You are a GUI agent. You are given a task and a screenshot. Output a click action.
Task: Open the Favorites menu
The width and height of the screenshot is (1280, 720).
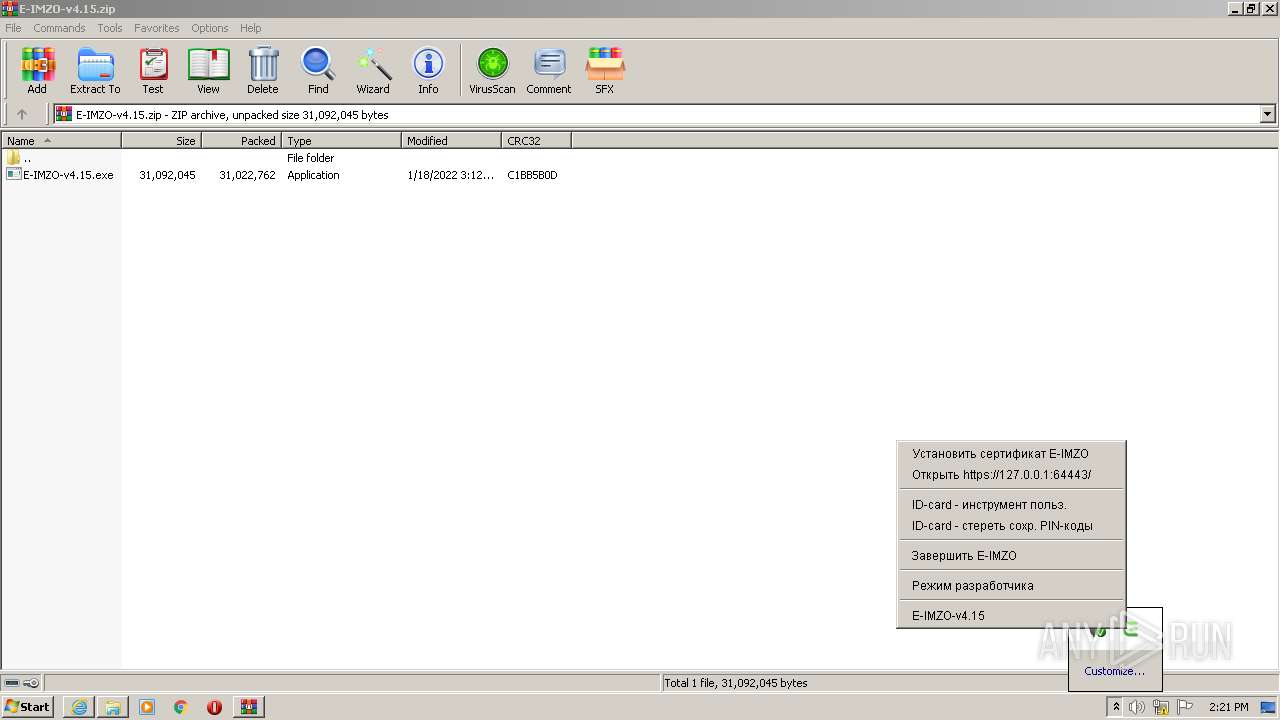coord(157,28)
